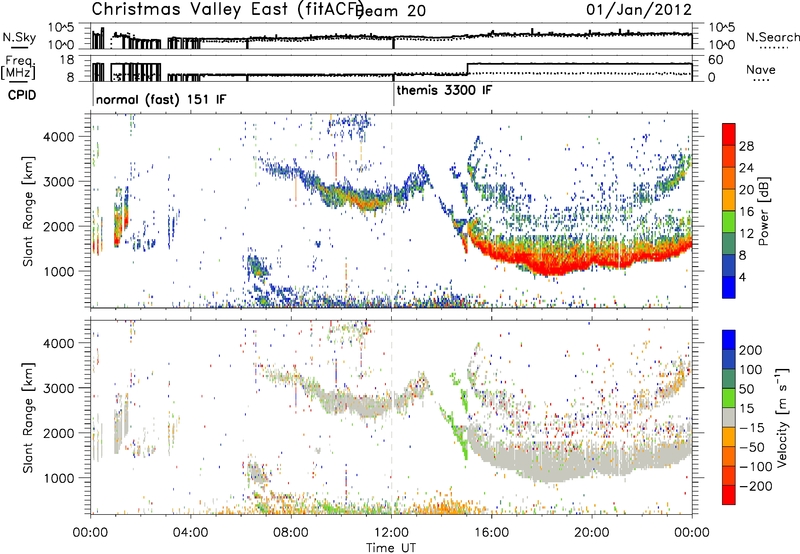
Task: Click the 'Time UT' axis label
Action: pos(391,548)
